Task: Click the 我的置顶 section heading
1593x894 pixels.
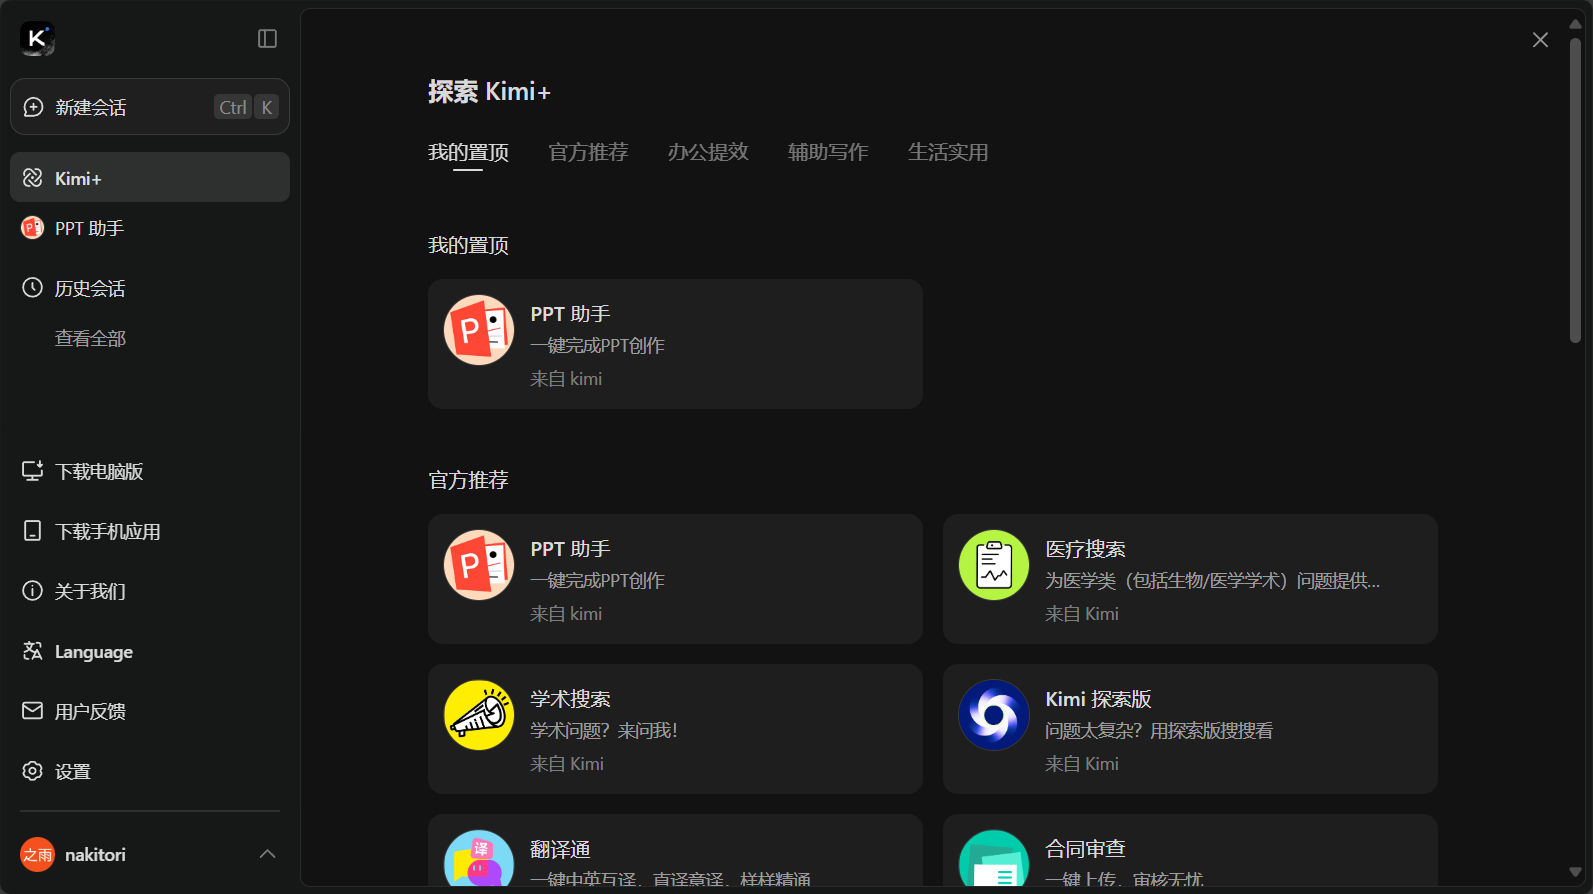Action: 468,245
